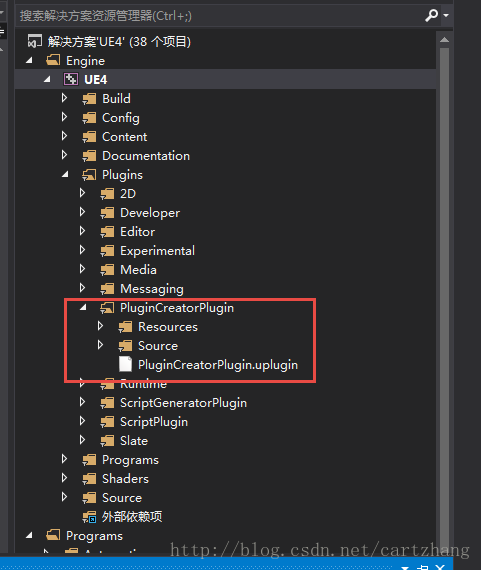
Task: Select the UE4 project label
Action: [96, 80]
